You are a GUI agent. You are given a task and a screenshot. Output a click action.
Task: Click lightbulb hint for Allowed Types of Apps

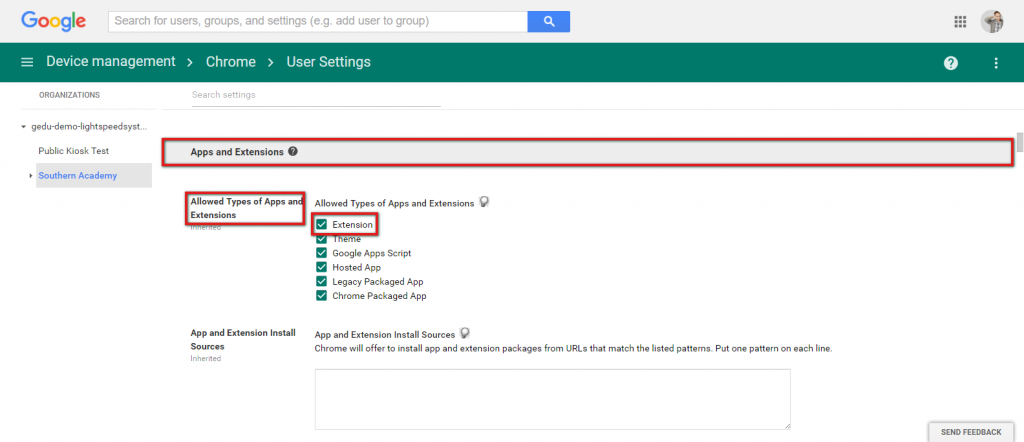(x=484, y=202)
